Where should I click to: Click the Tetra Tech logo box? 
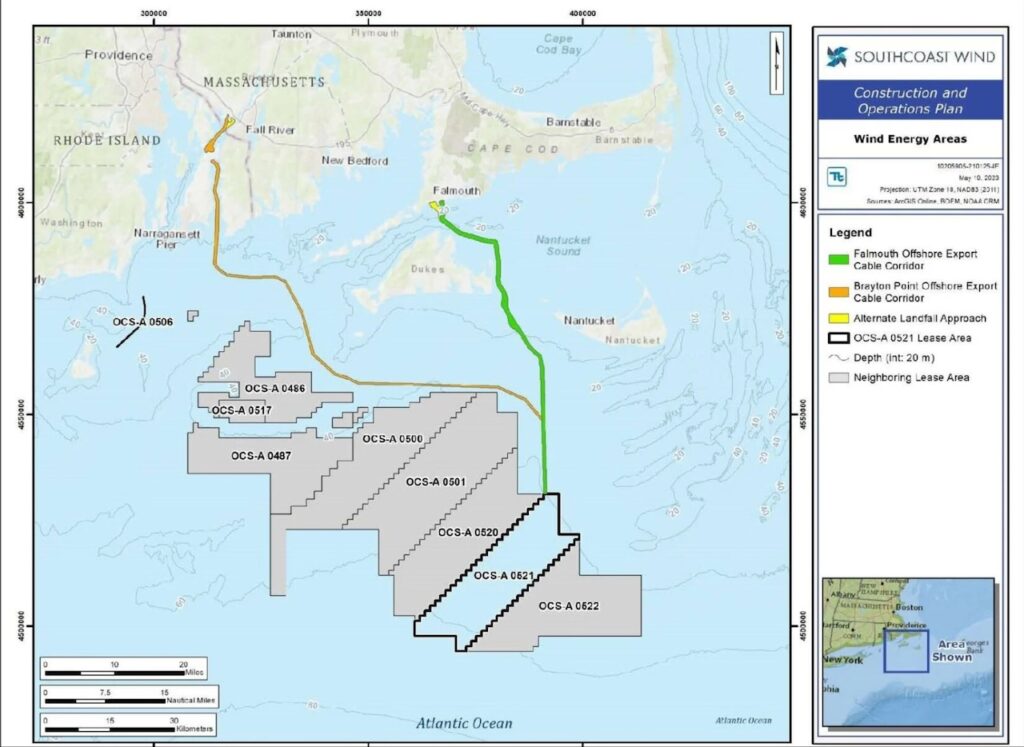click(837, 177)
